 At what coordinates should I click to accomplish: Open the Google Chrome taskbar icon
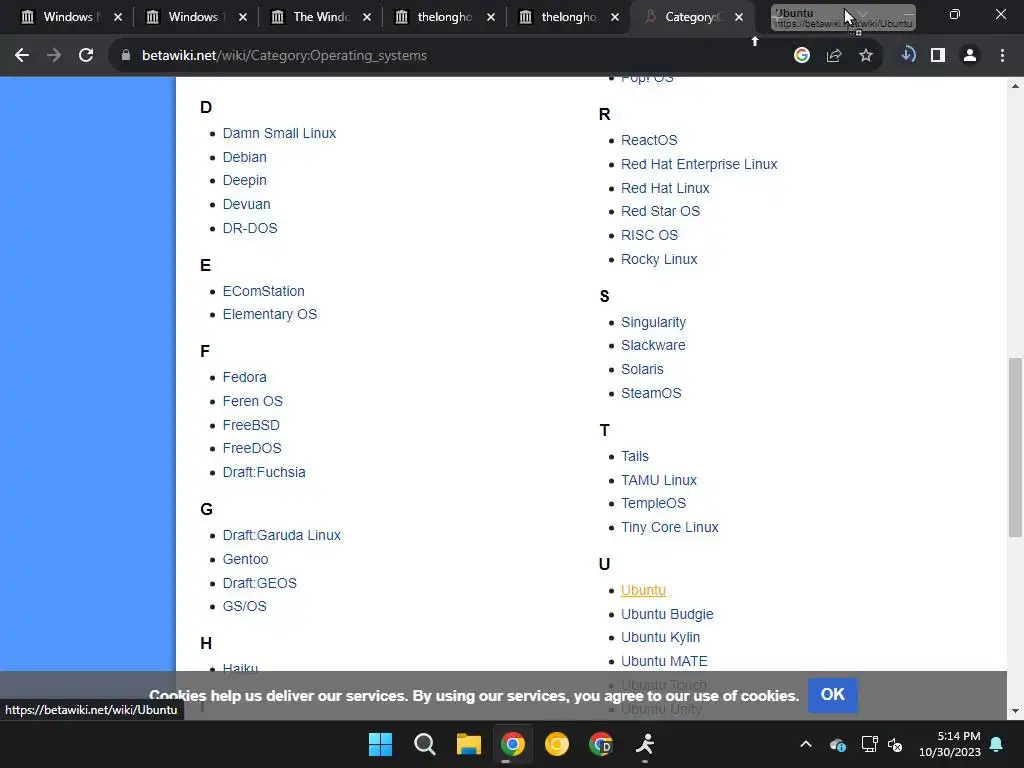pos(513,744)
